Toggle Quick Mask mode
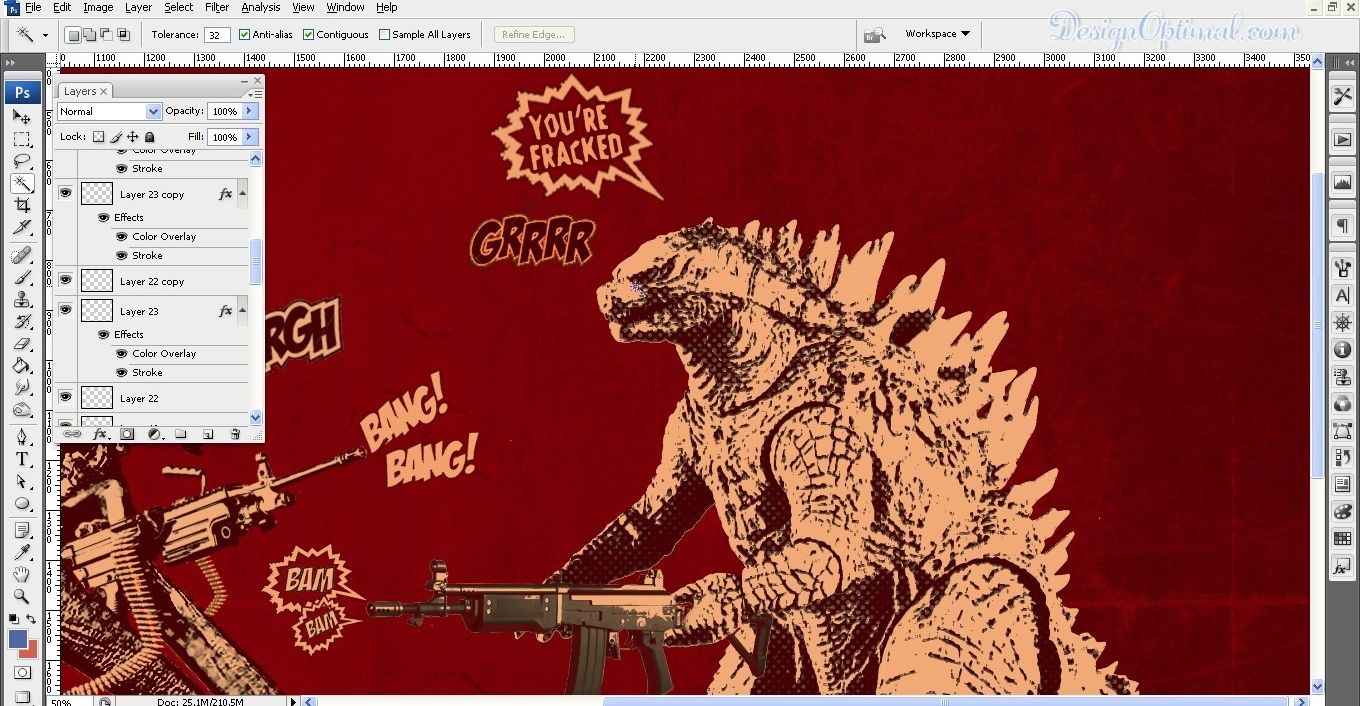The image size is (1360, 706). 22,673
